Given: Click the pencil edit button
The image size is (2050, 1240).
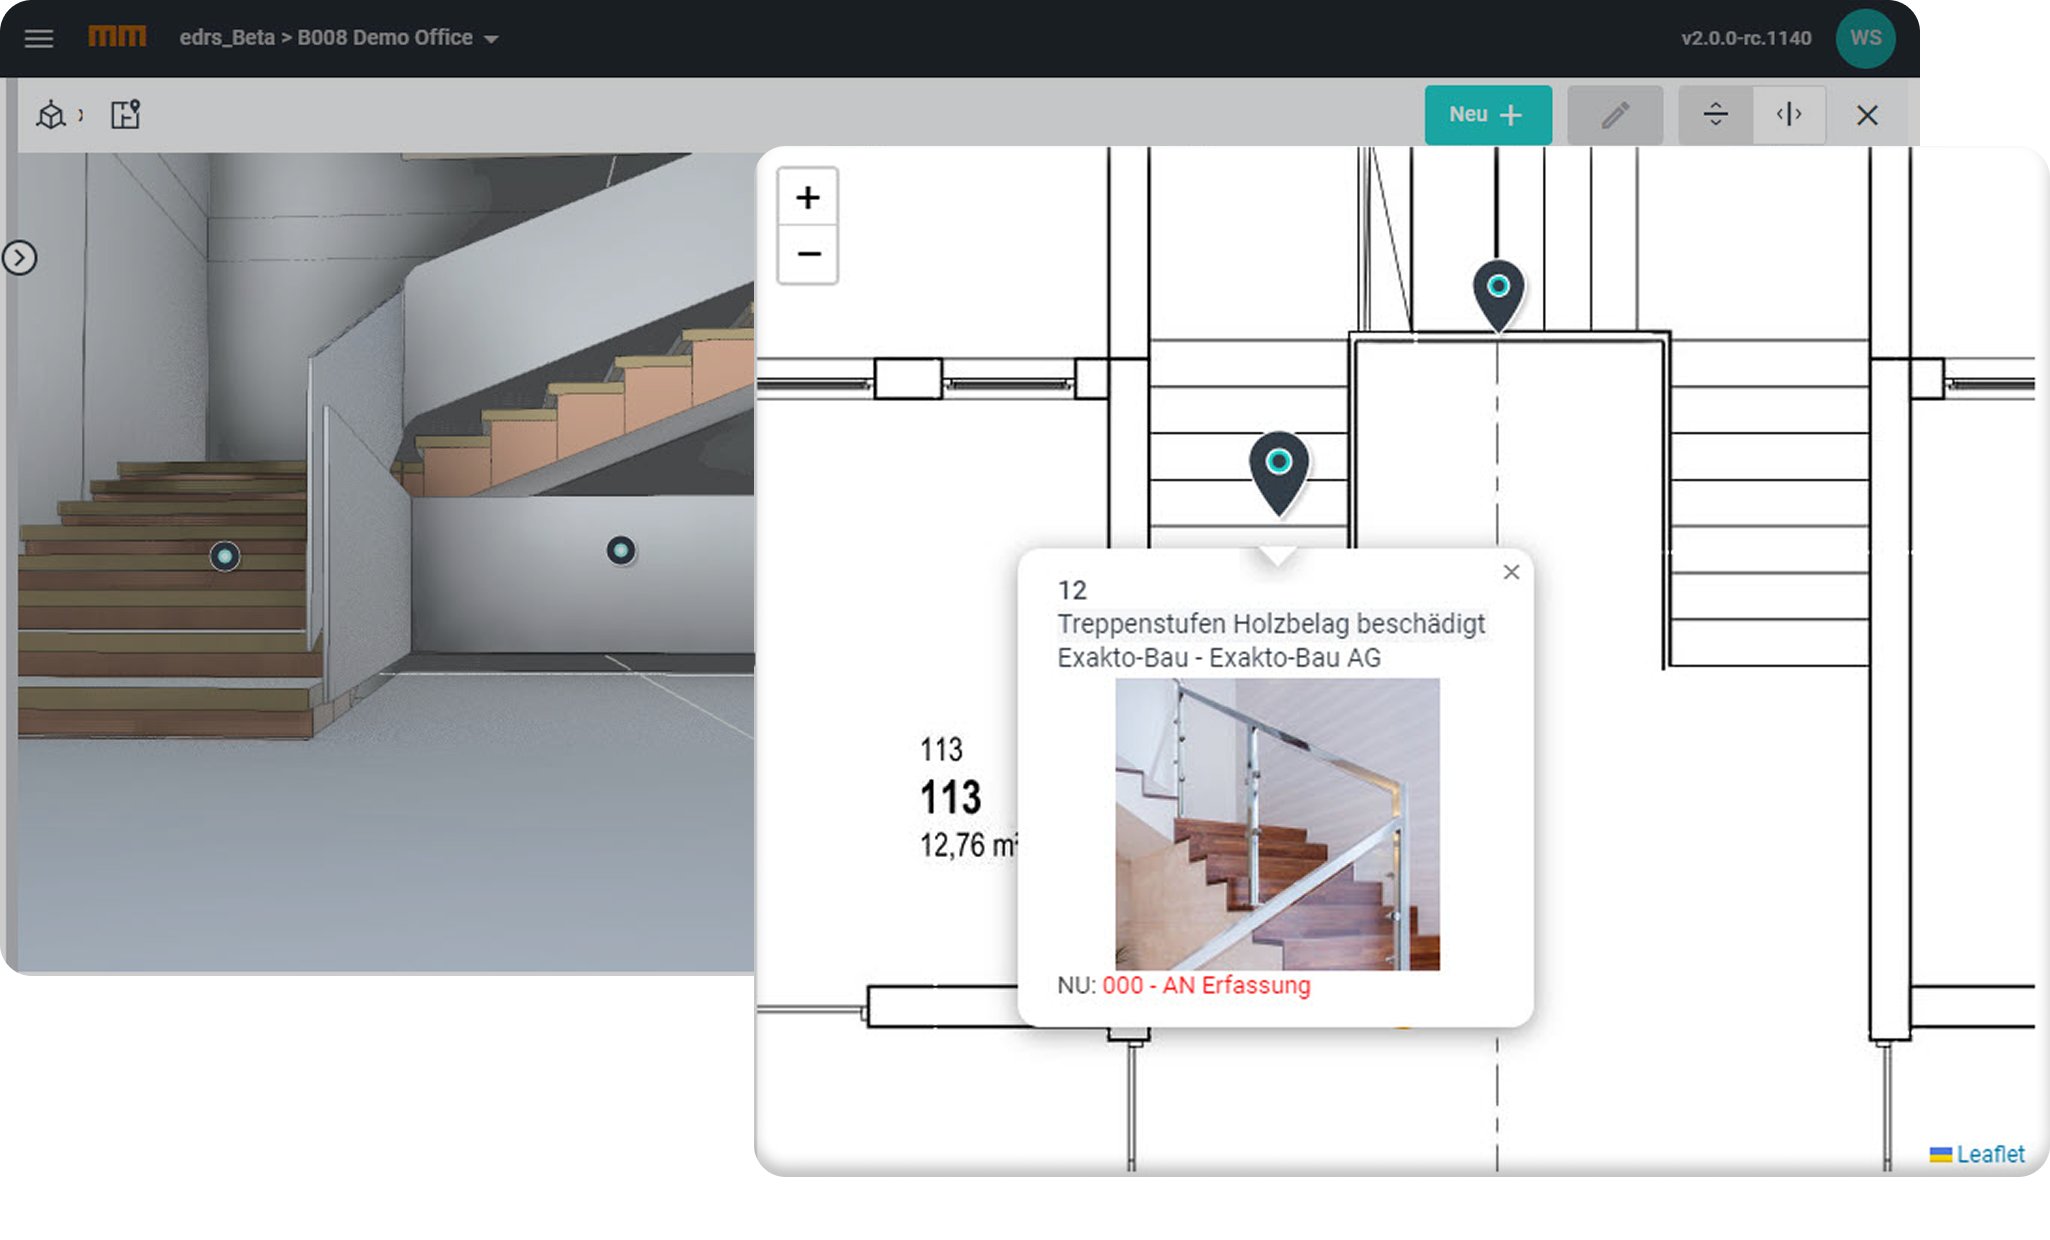Looking at the screenshot, I should pos(1614,115).
